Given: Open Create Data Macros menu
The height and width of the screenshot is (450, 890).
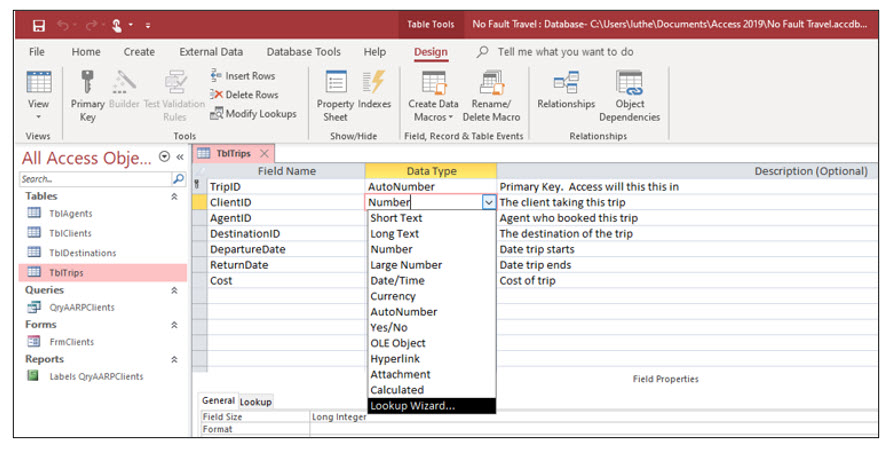Looking at the screenshot, I should pyautogui.click(x=433, y=95).
